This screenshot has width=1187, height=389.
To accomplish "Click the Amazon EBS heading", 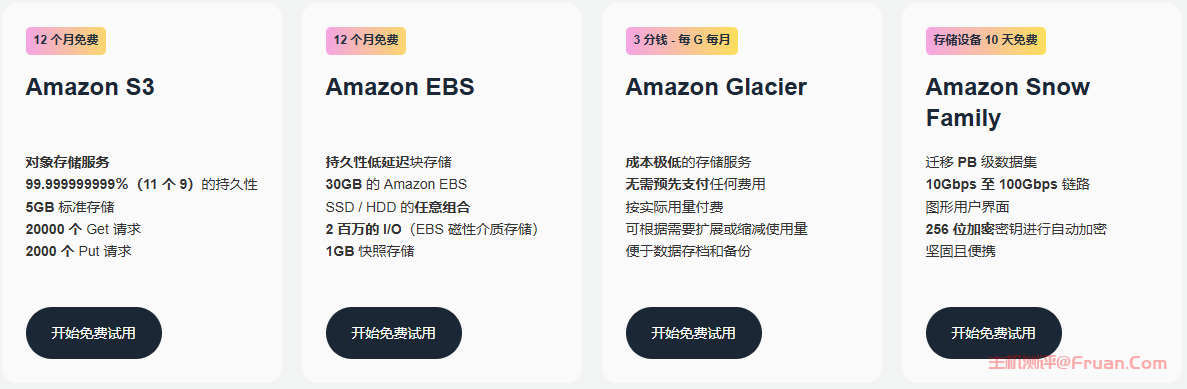I will pos(400,87).
